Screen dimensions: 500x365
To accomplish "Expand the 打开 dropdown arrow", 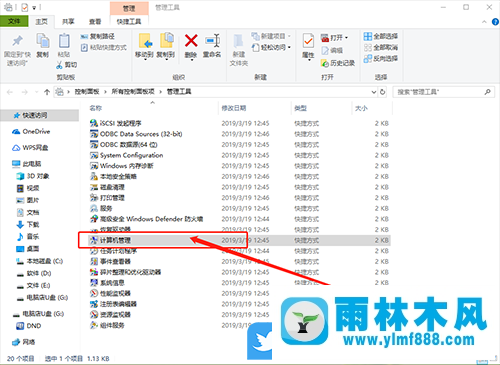I will 346,38.
